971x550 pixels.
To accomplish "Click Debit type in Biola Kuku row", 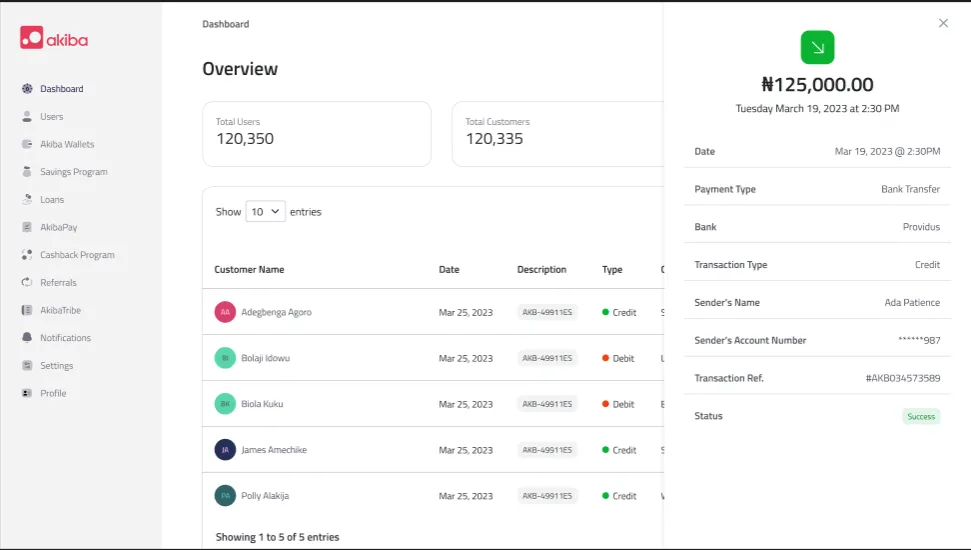I will click(x=618, y=404).
